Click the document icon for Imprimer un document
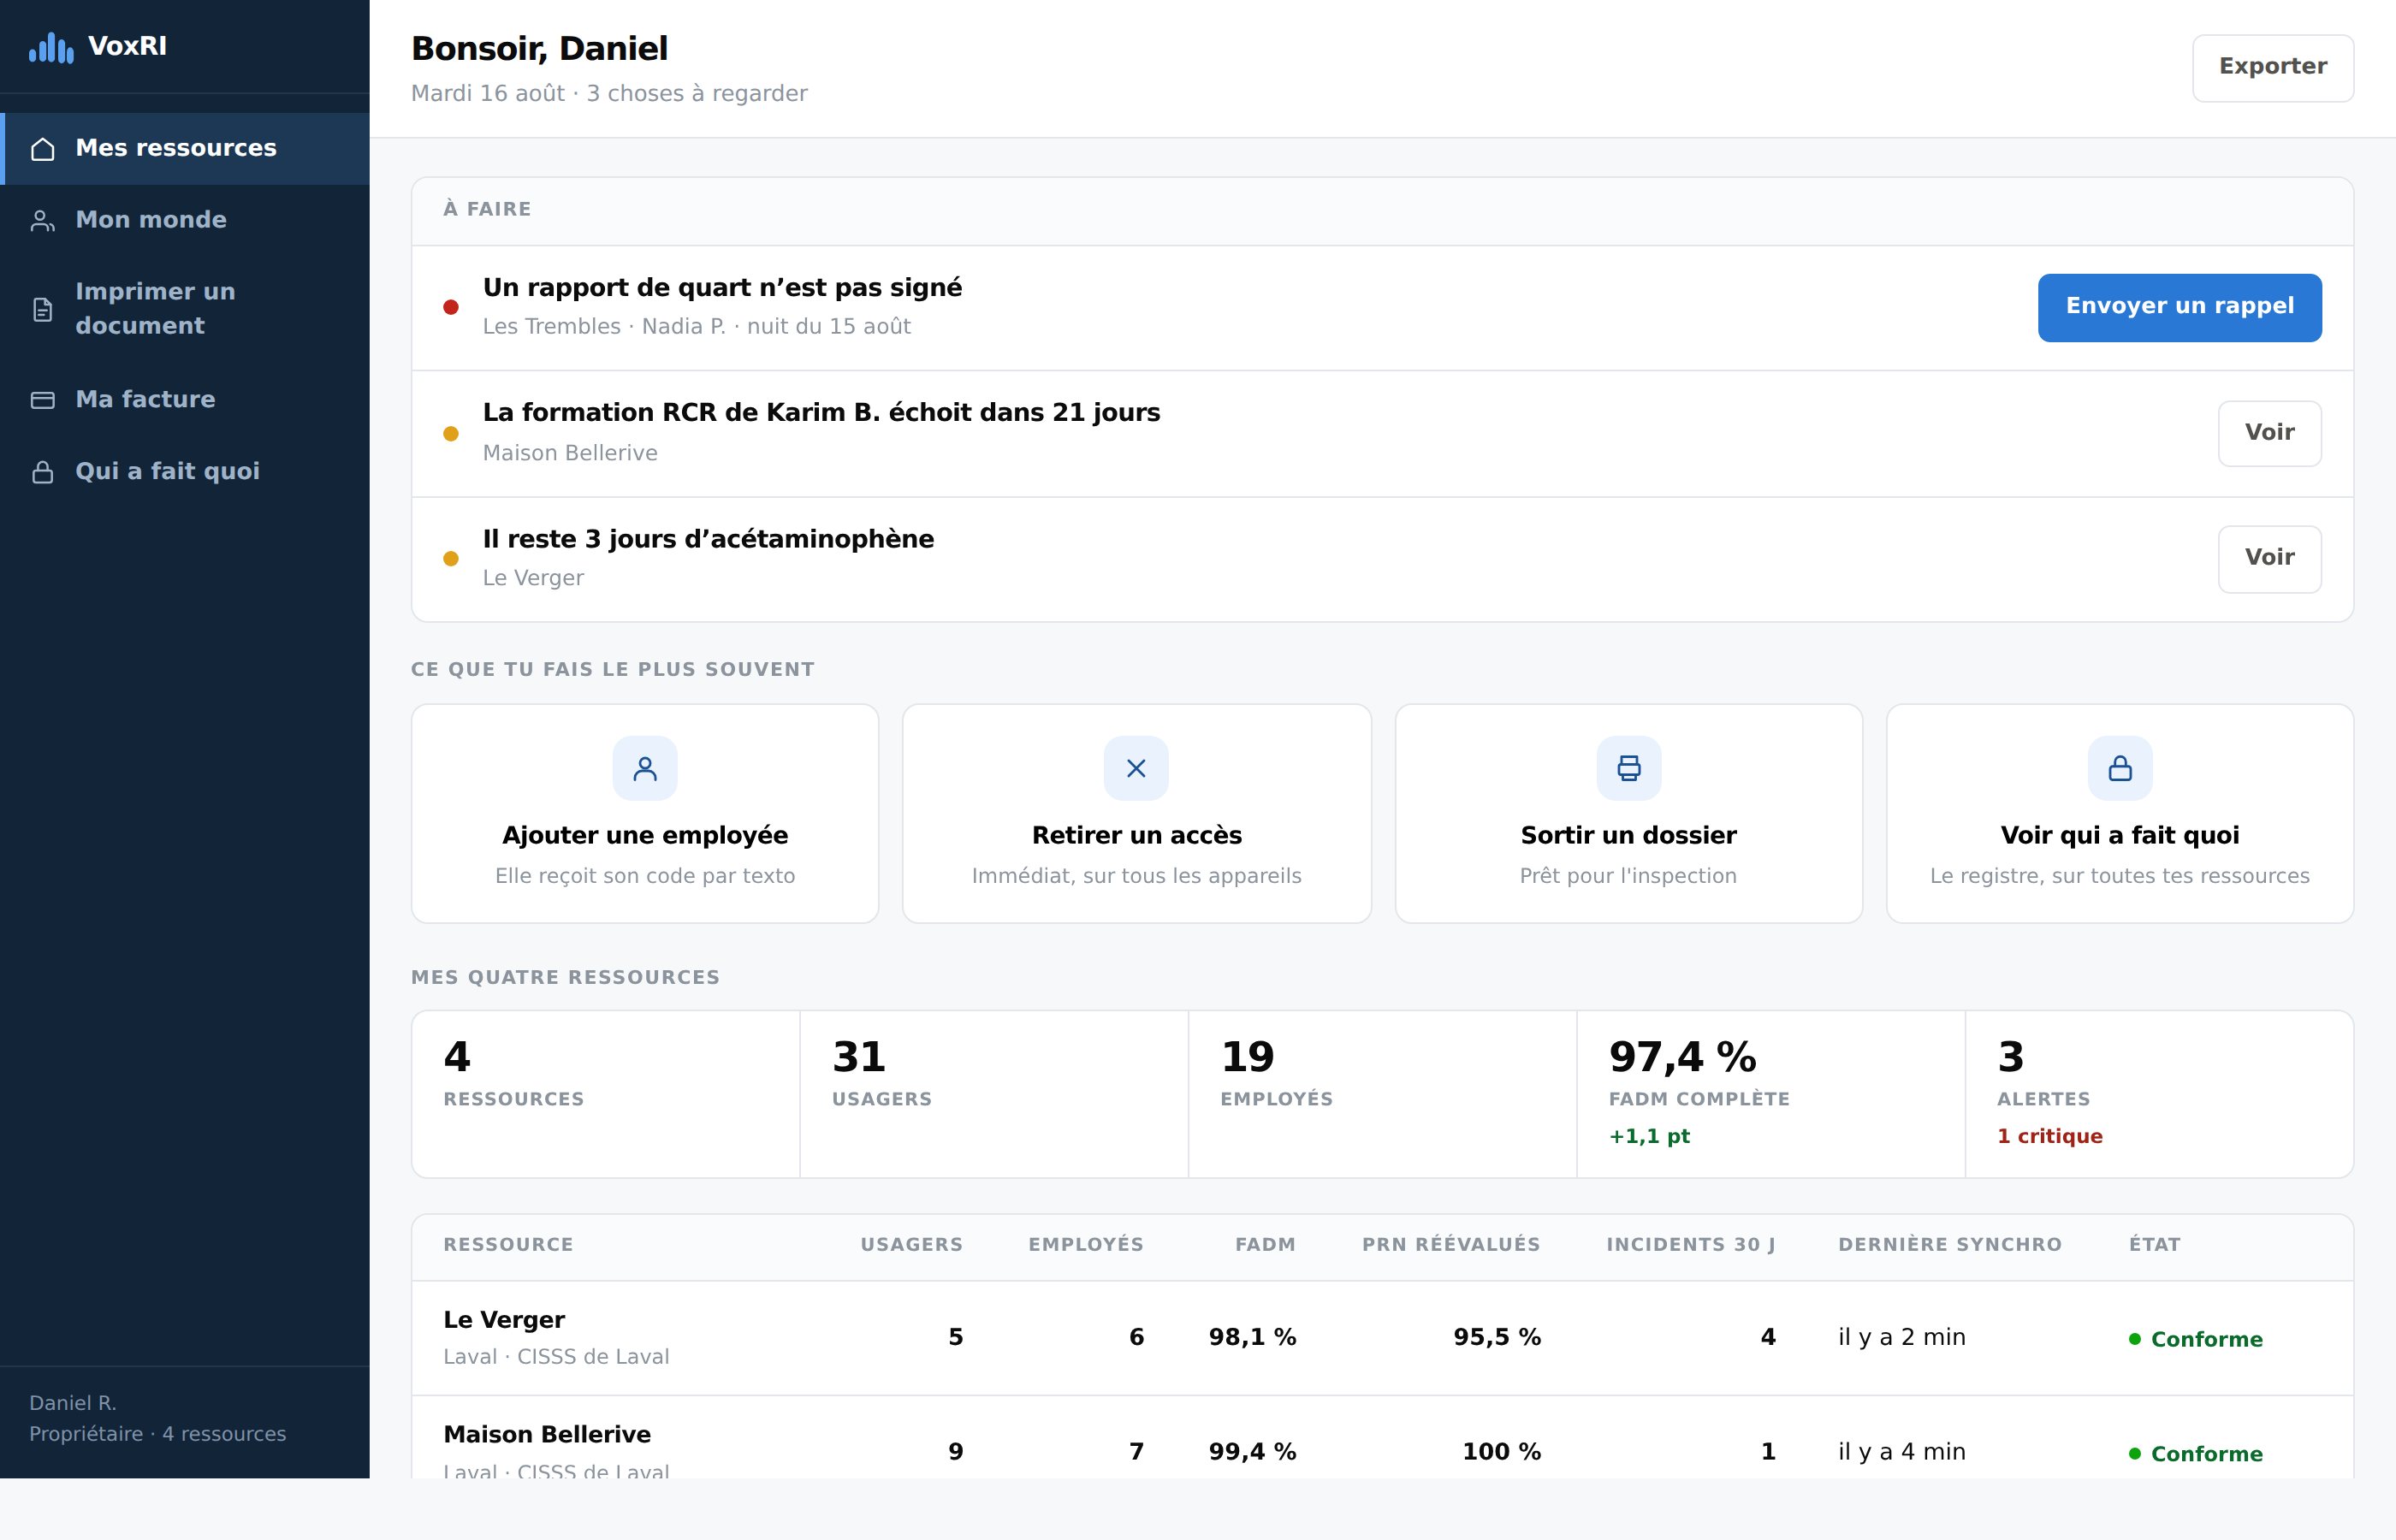This screenshot has width=2396, height=1540. point(43,310)
